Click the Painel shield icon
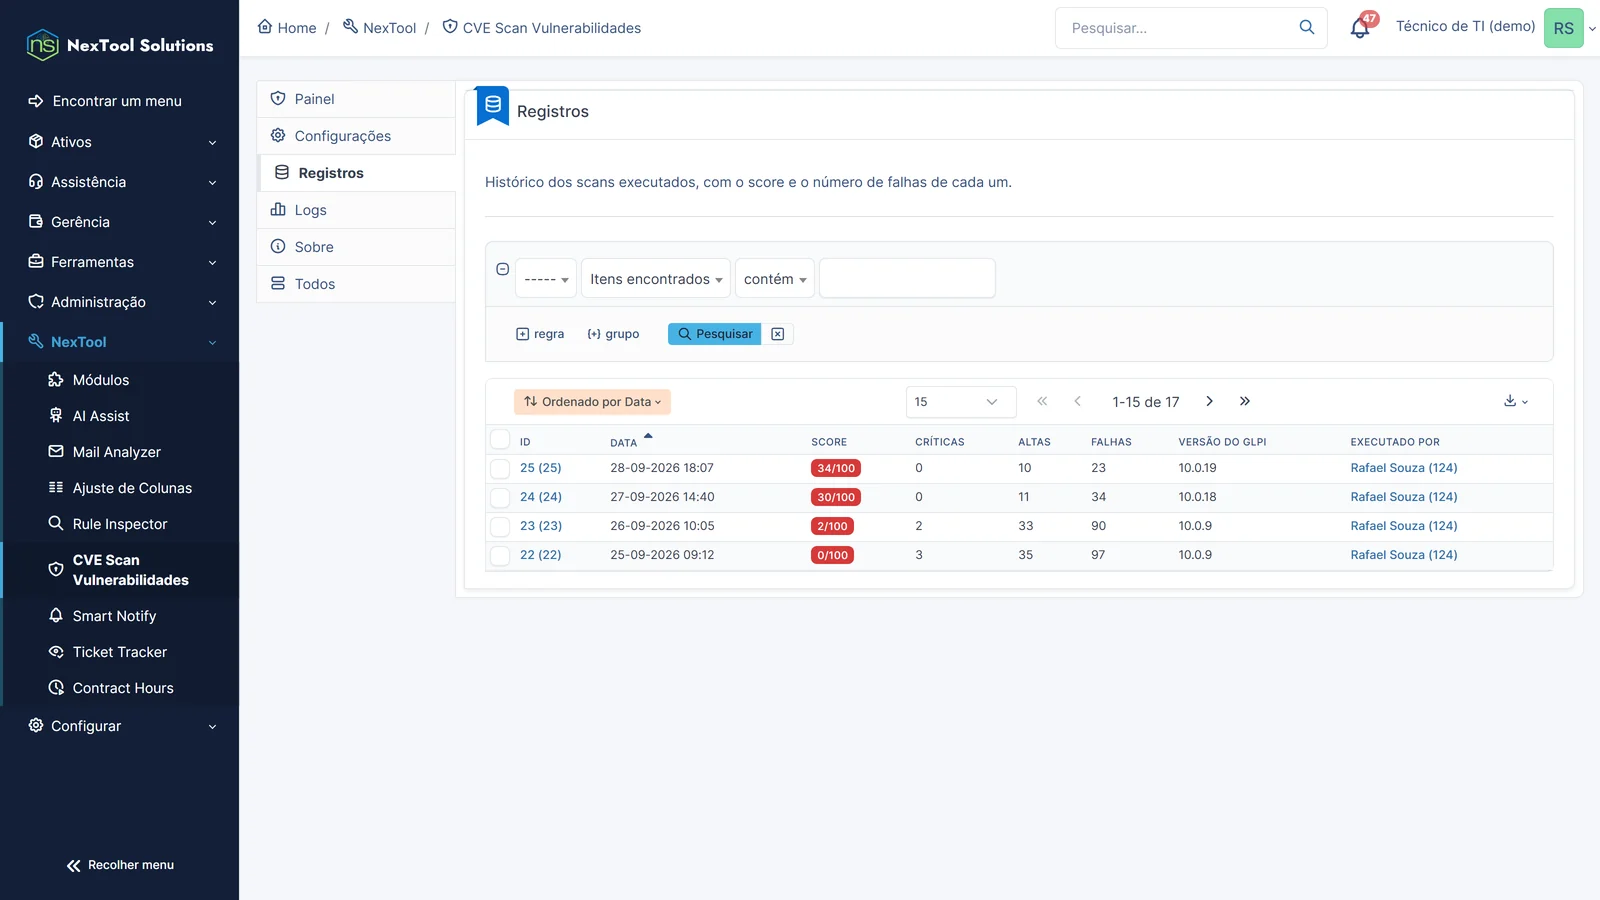The image size is (1600, 900). tap(278, 99)
